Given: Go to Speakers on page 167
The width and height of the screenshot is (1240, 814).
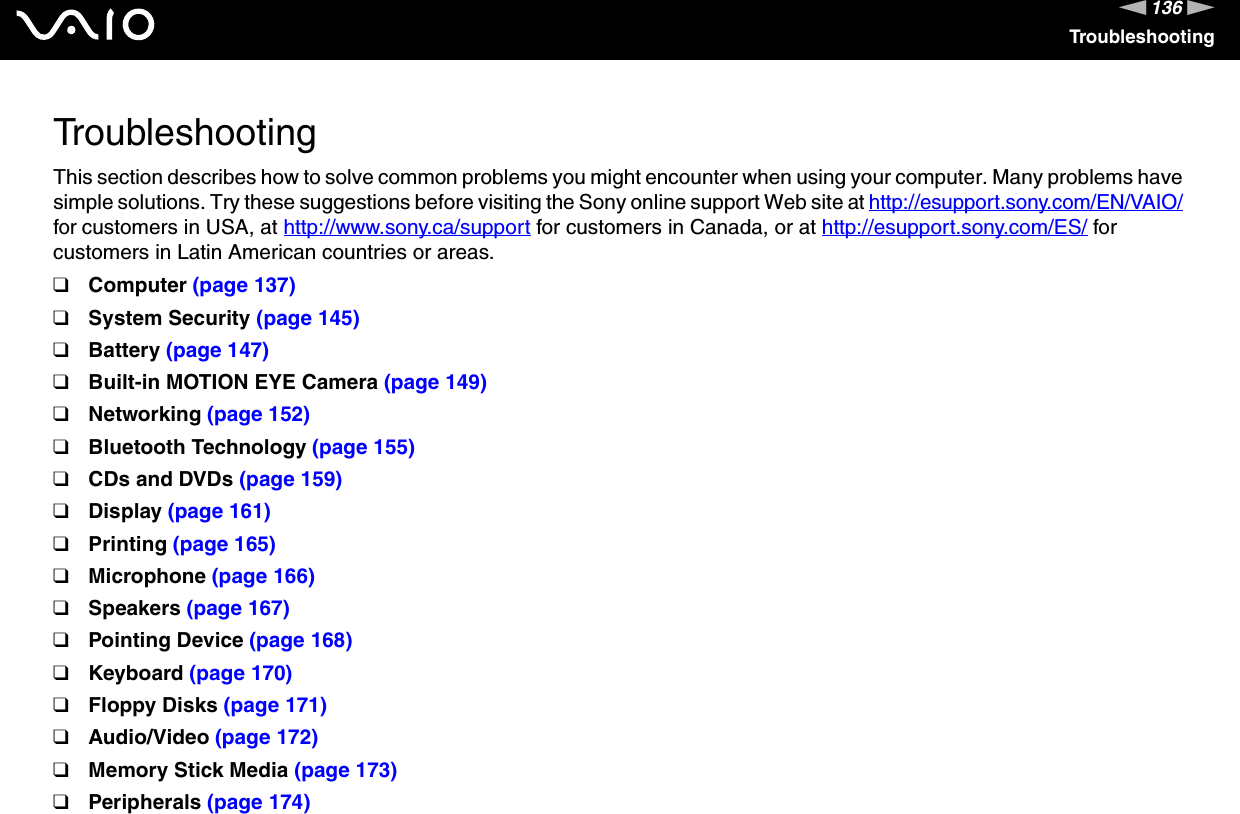Looking at the screenshot, I should tap(238, 608).
